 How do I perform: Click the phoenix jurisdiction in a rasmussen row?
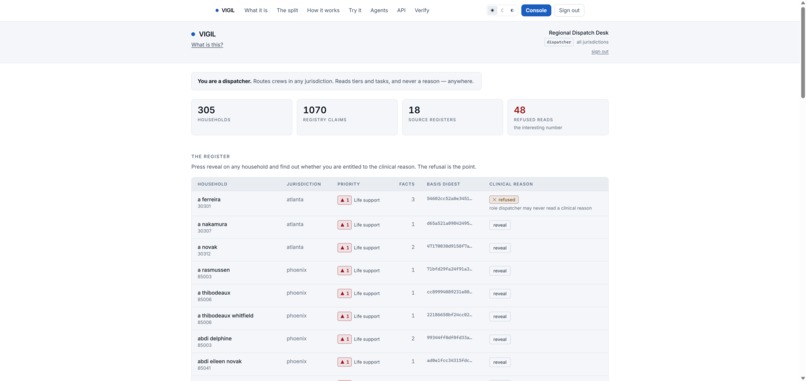[297, 270]
